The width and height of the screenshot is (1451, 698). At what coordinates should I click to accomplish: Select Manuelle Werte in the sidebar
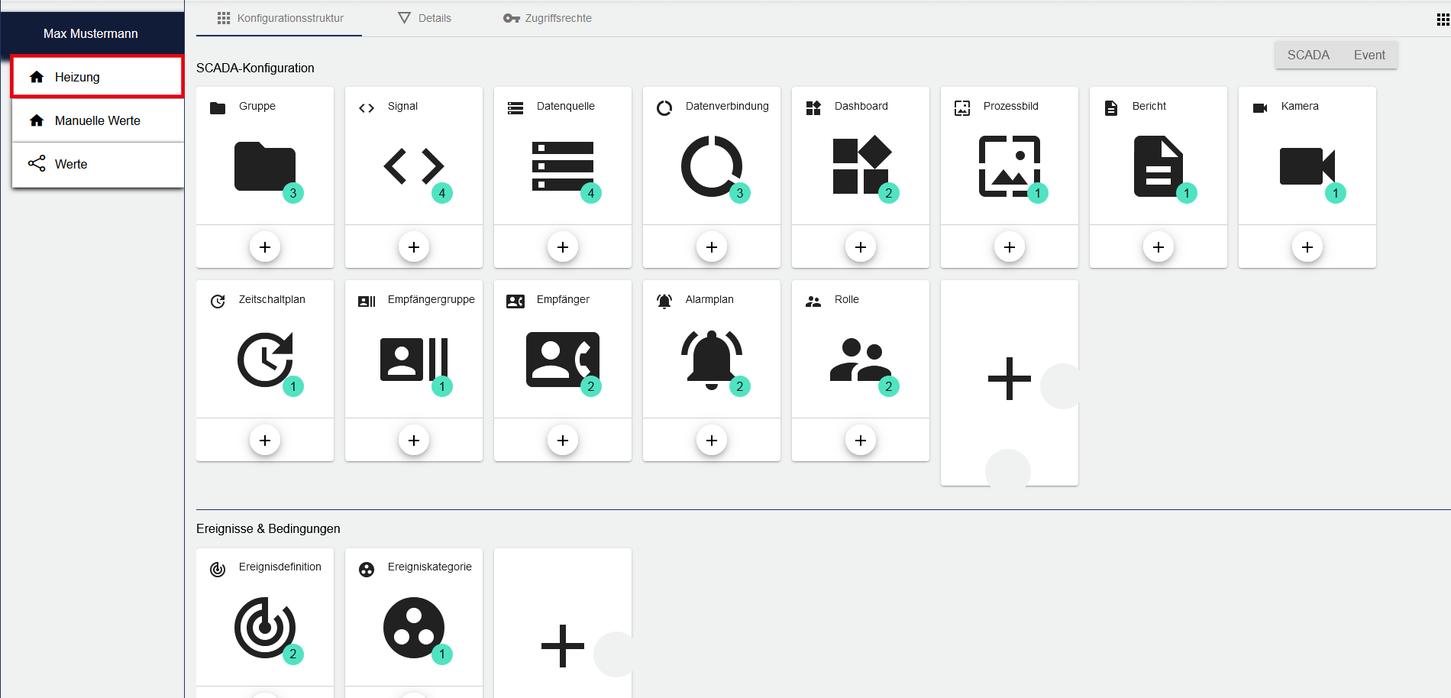tap(97, 121)
